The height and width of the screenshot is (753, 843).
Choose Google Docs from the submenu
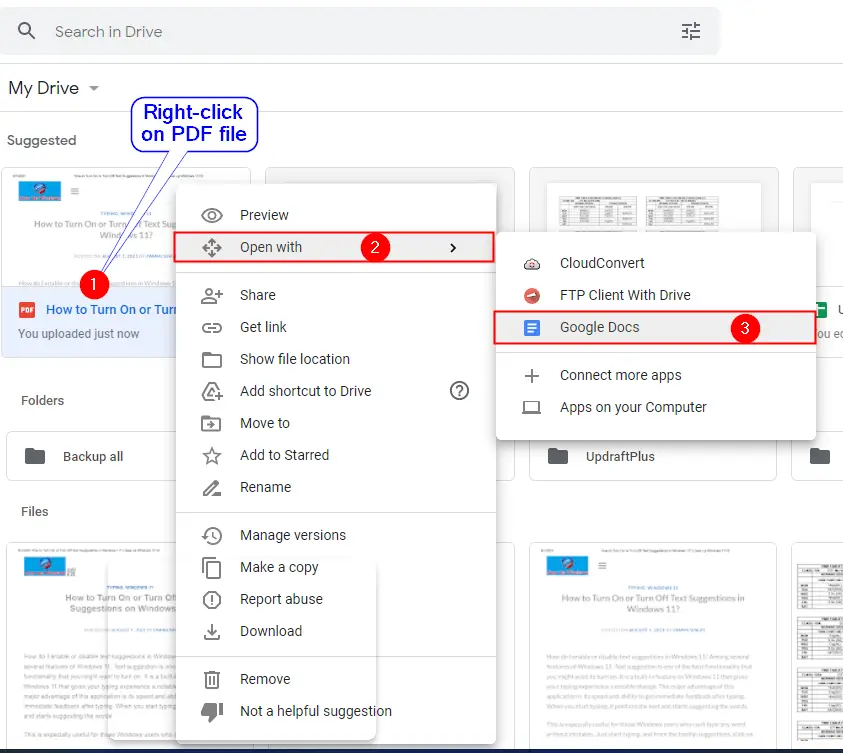655,327
